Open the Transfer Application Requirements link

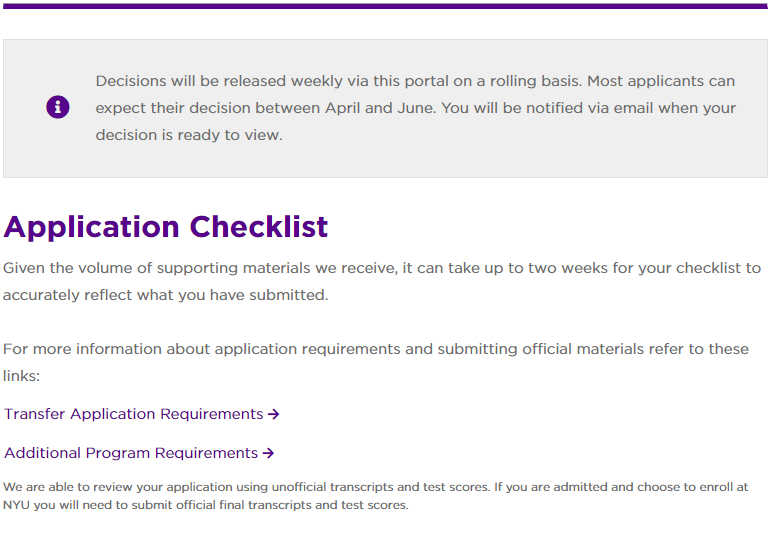[x=134, y=414]
